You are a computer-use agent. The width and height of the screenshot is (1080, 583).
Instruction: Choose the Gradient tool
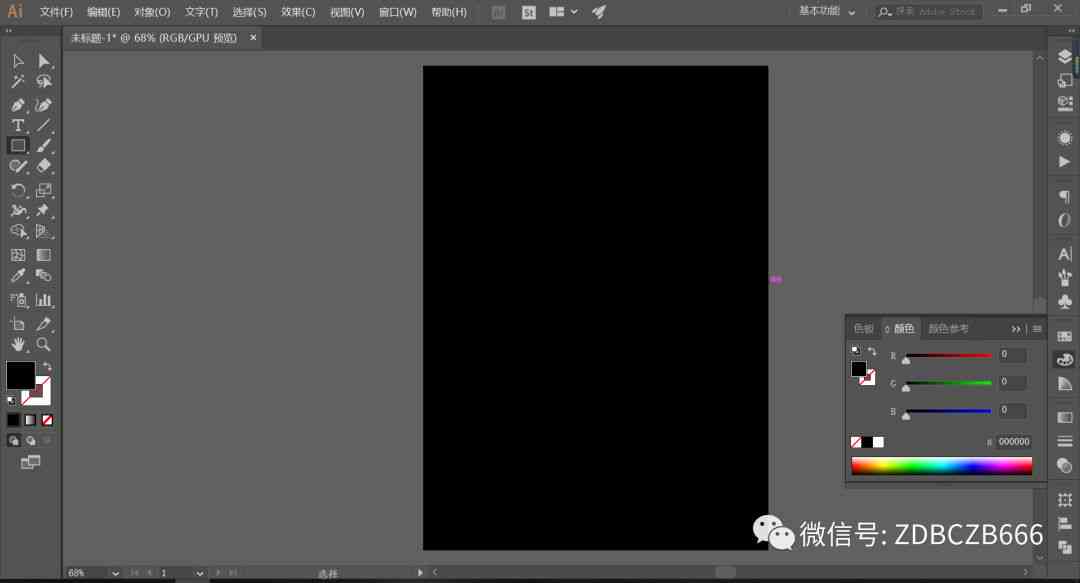[43, 255]
